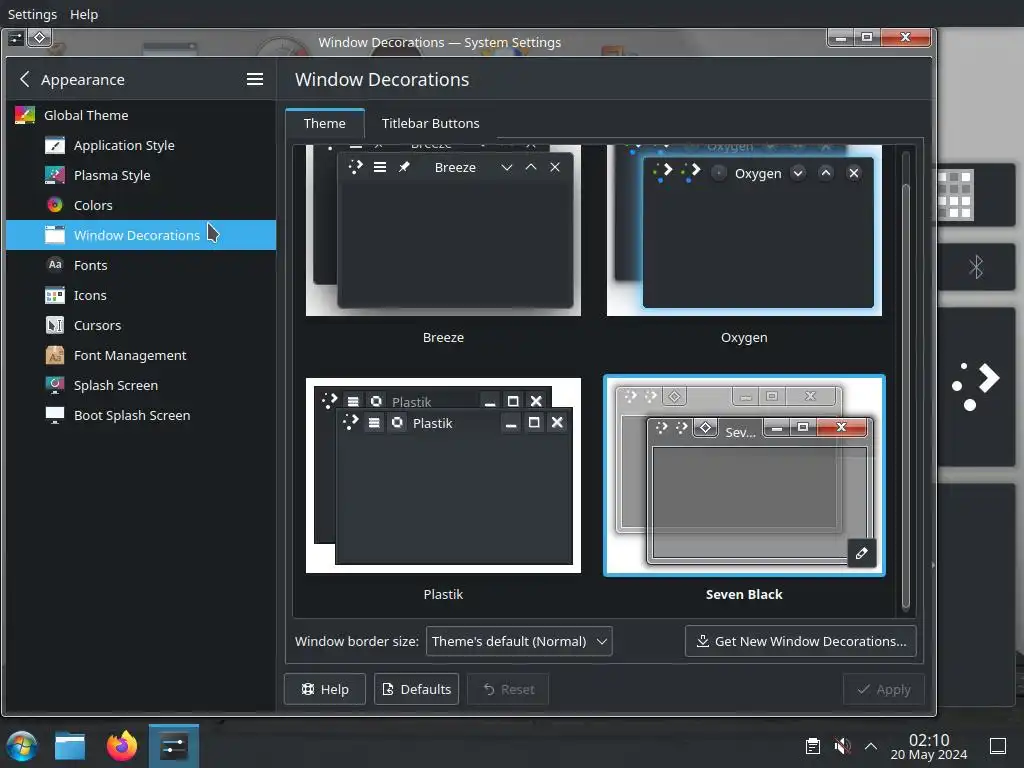Click the show desktop button
Screen dimensions: 1024x768
[997, 746]
